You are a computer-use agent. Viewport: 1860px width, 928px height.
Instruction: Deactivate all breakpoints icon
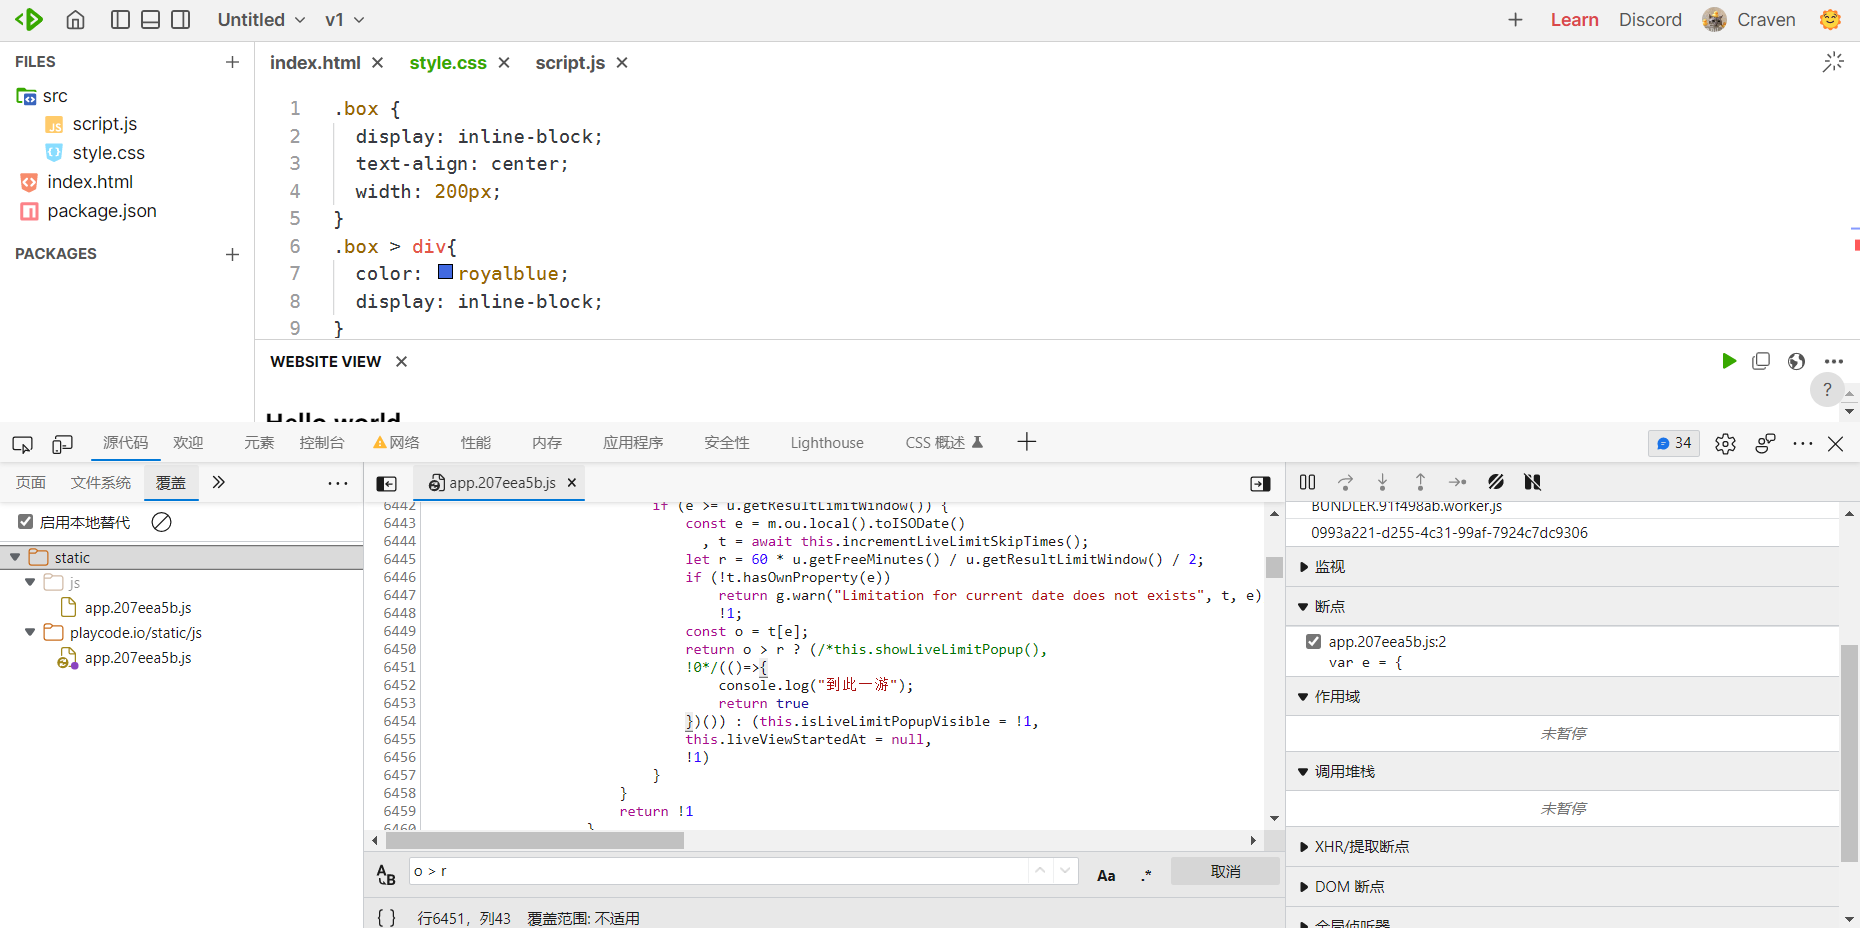(1496, 482)
